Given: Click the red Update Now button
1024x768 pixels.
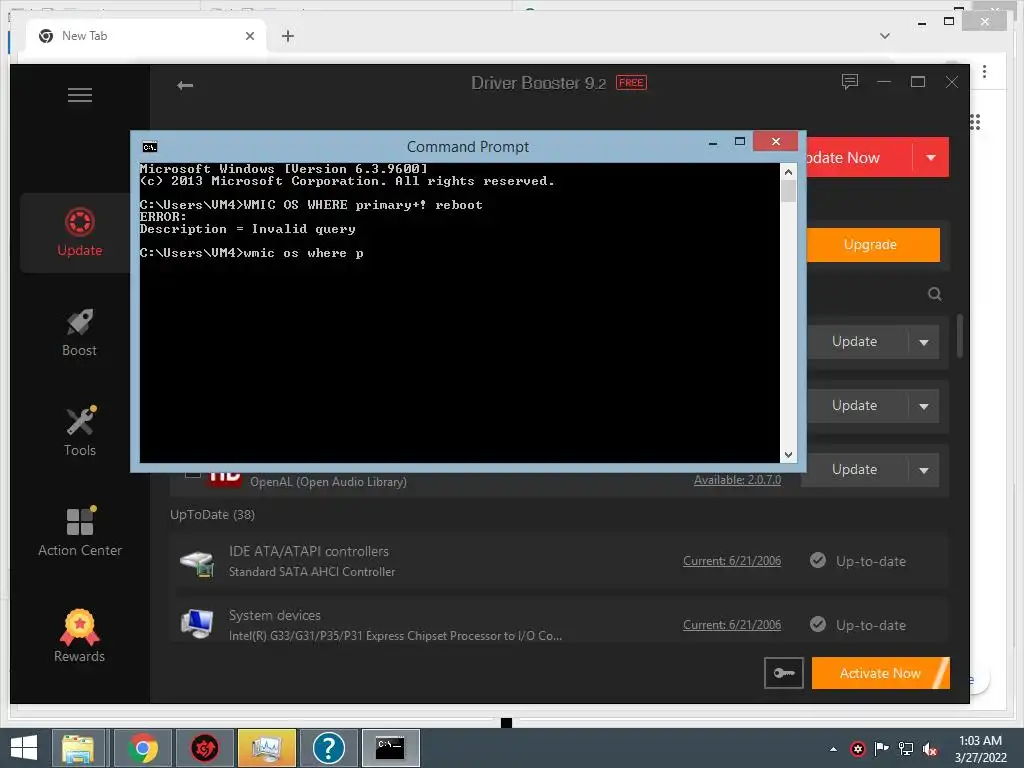Looking at the screenshot, I should point(859,157).
